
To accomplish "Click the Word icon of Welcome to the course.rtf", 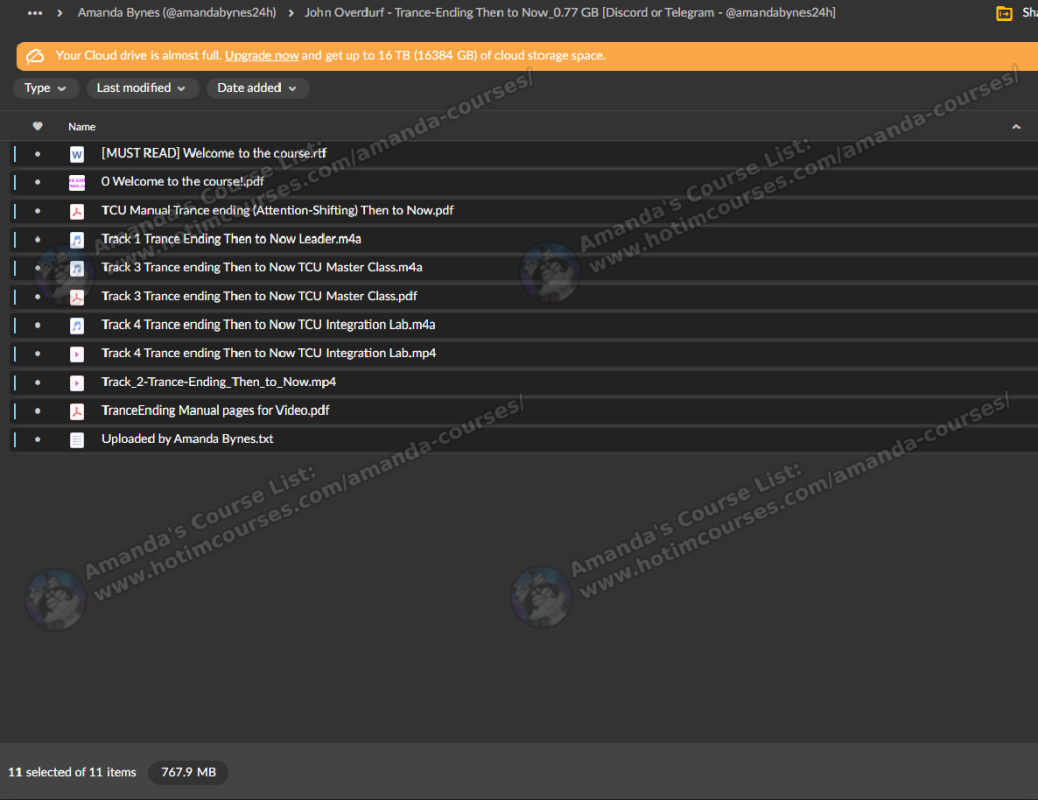I will (x=77, y=154).
